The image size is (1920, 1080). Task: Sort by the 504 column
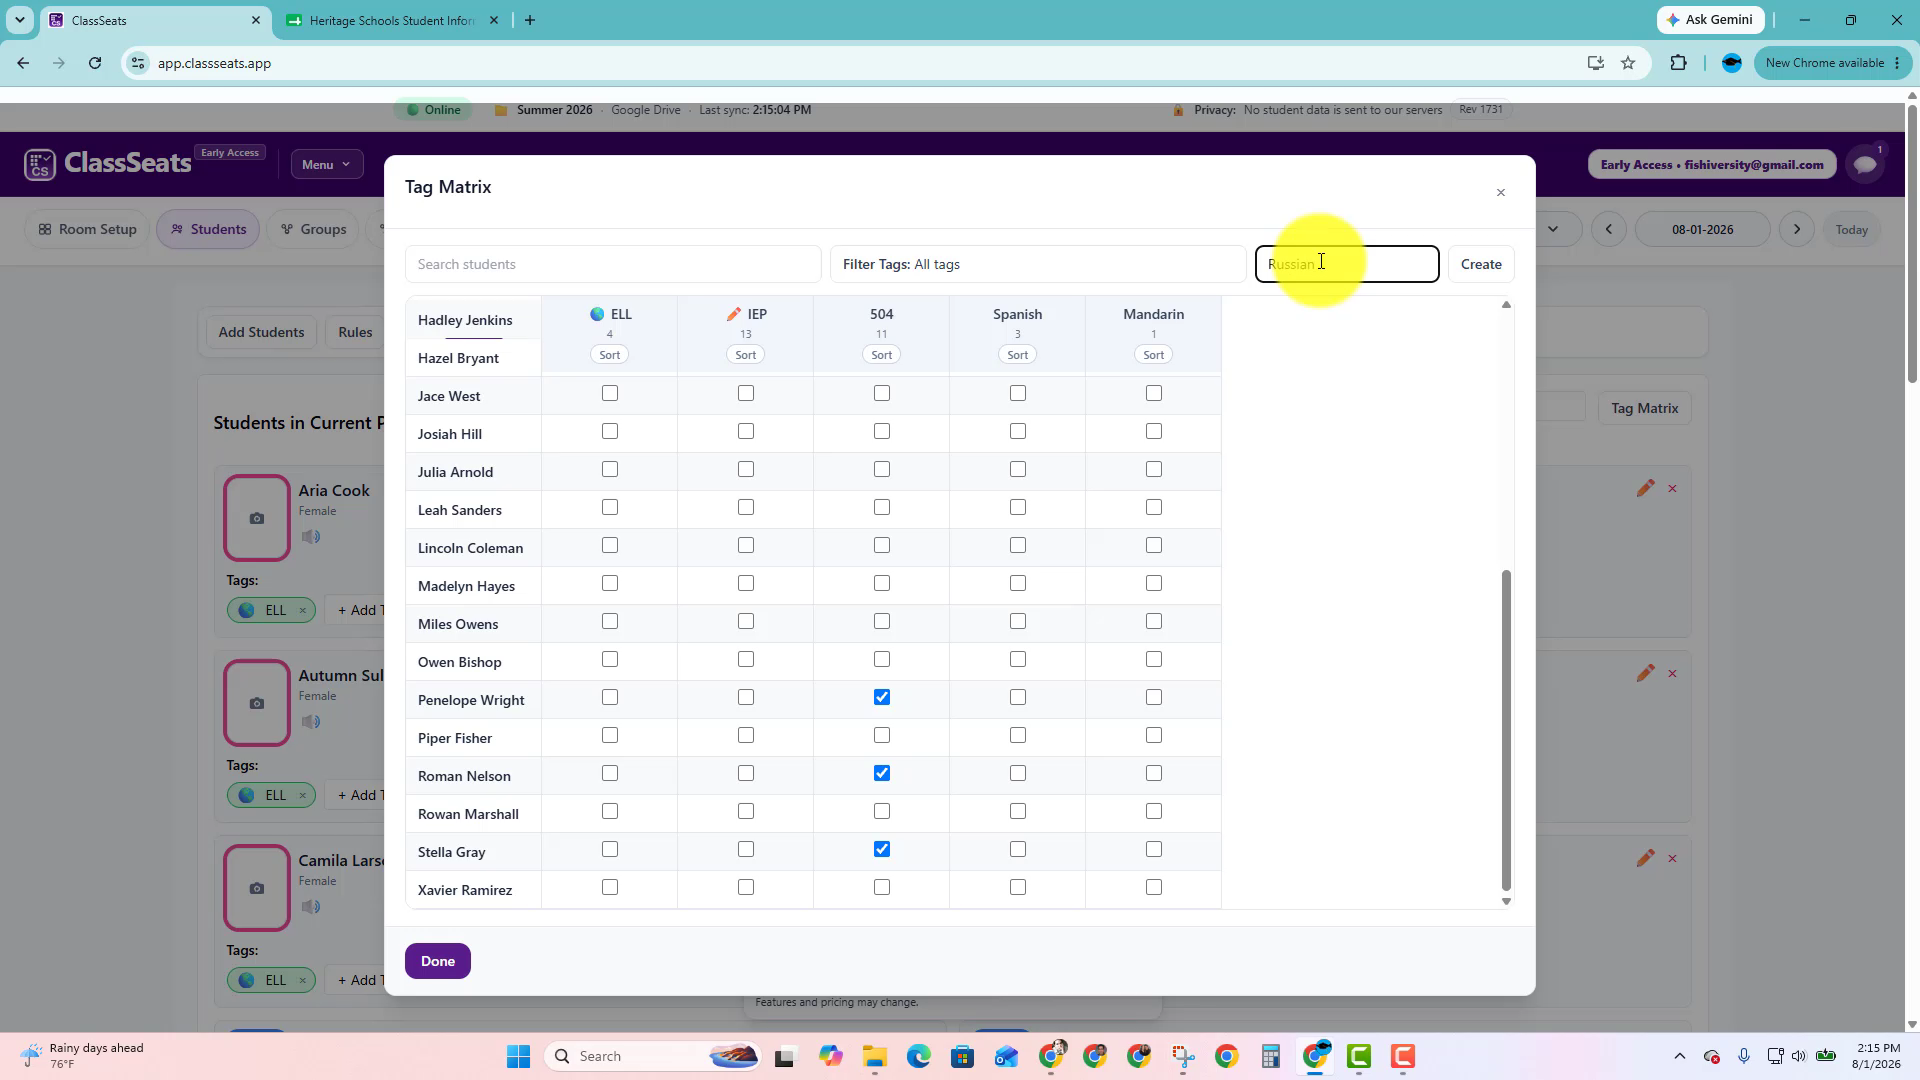pyautogui.click(x=881, y=355)
